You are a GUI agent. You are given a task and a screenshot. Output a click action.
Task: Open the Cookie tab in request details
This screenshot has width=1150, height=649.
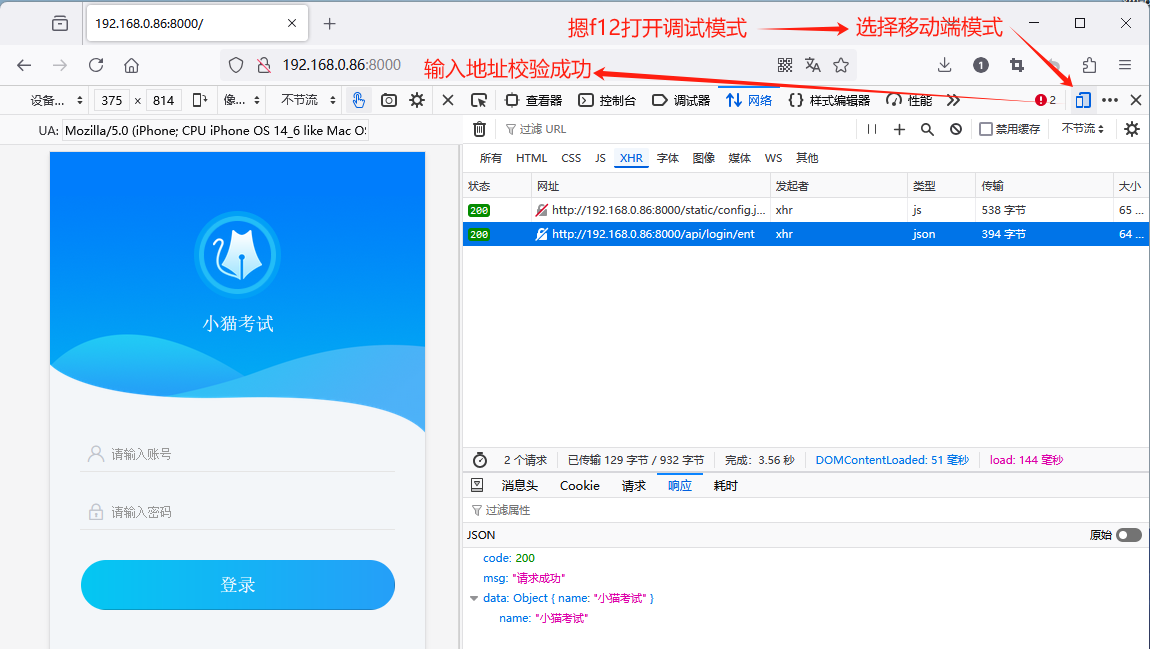click(x=578, y=485)
